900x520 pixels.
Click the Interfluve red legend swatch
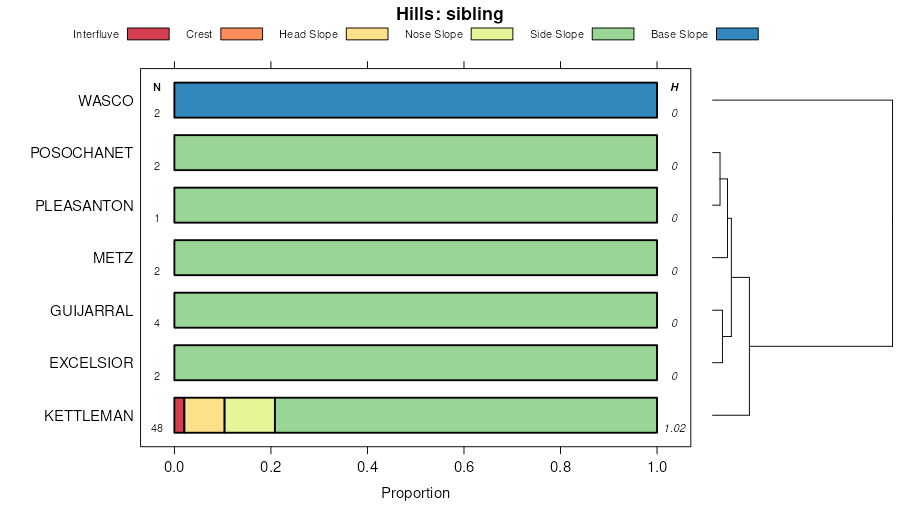coord(148,34)
